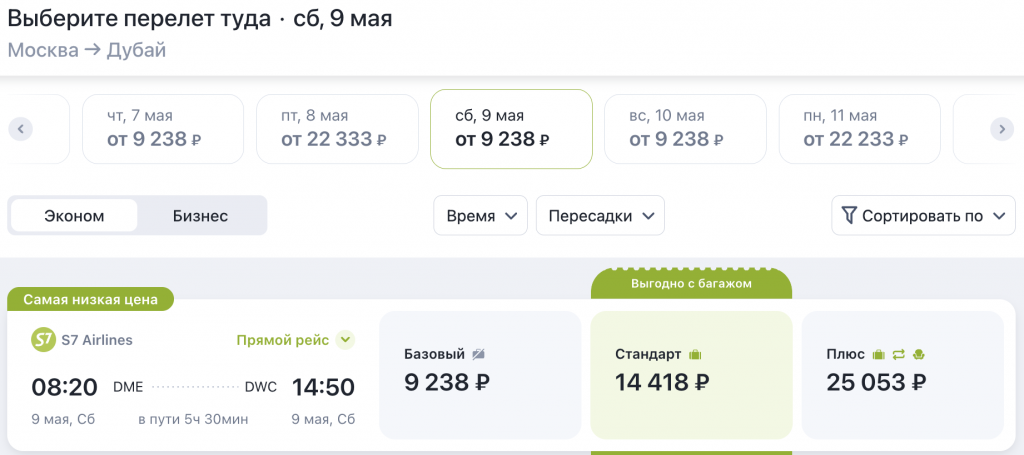Choose the Базовый fare for 9 238 ₽

click(x=480, y=374)
